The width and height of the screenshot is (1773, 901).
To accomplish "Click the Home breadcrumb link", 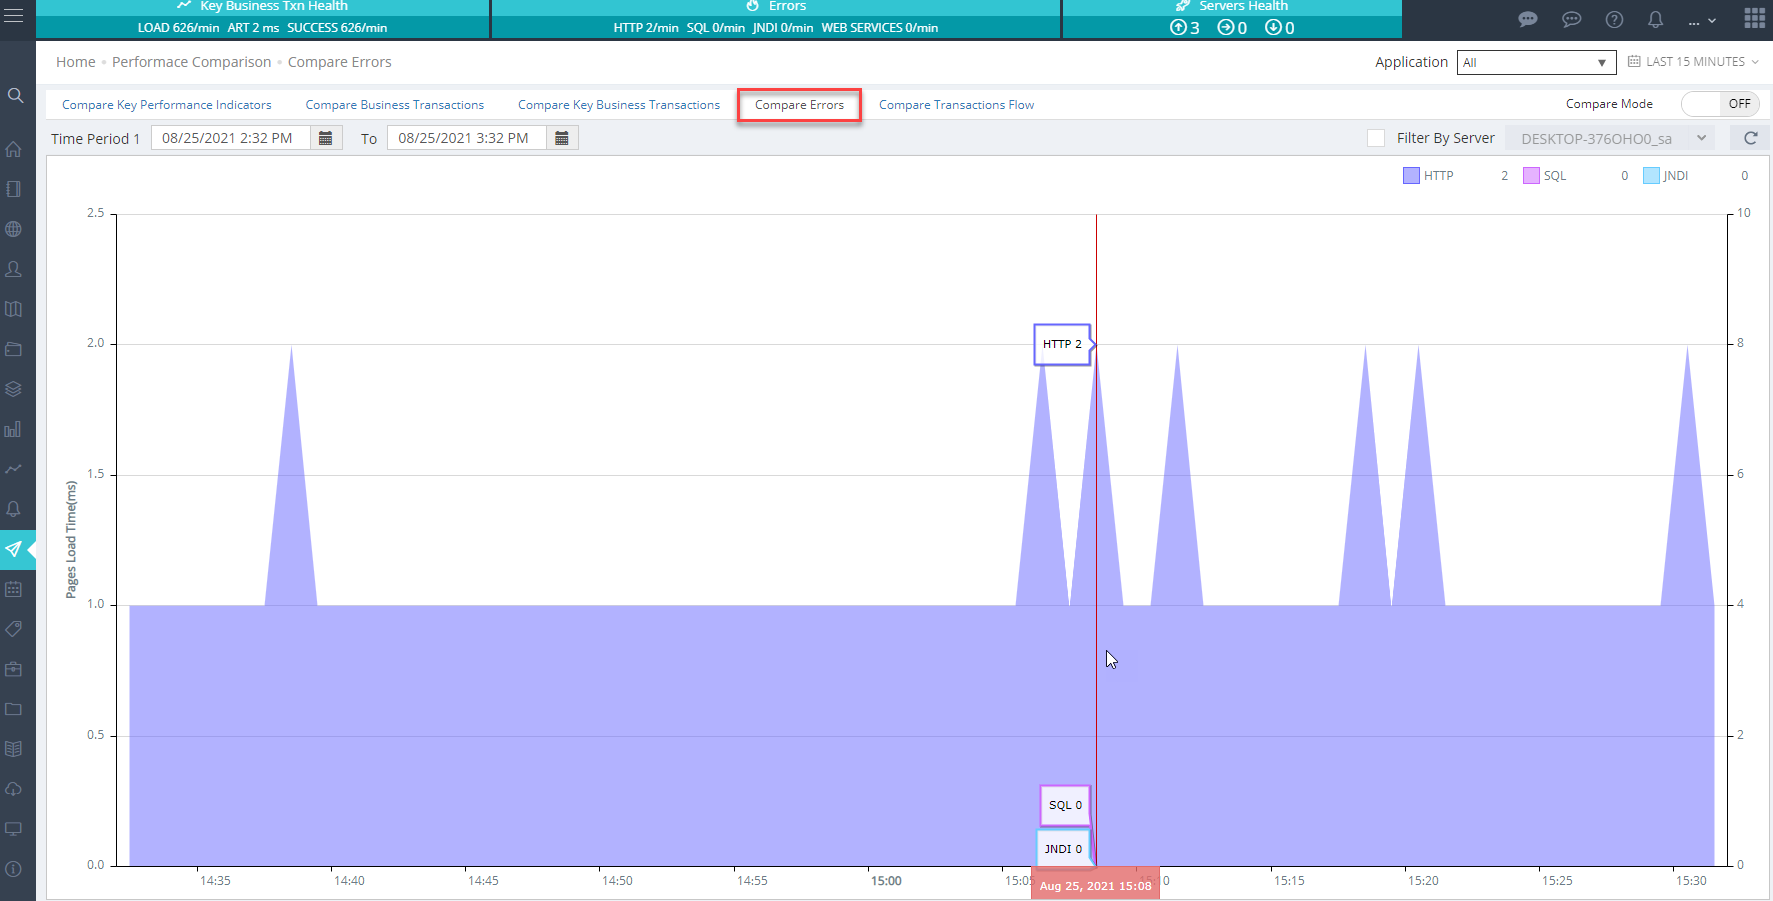I will [76, 62].
